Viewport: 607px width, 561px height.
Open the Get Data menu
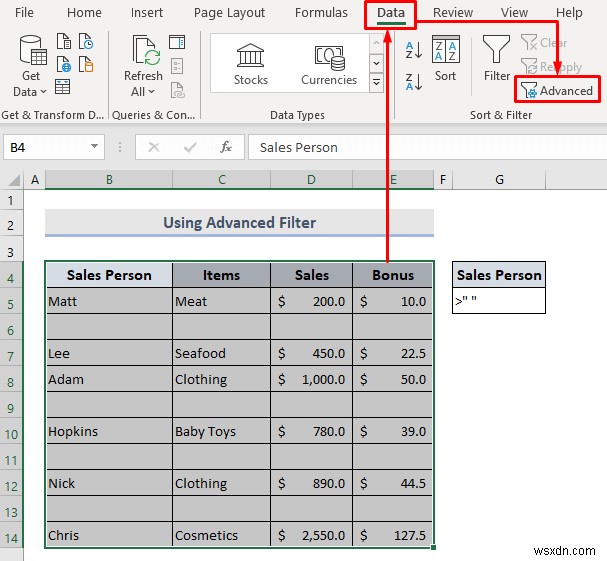point(31,66)
